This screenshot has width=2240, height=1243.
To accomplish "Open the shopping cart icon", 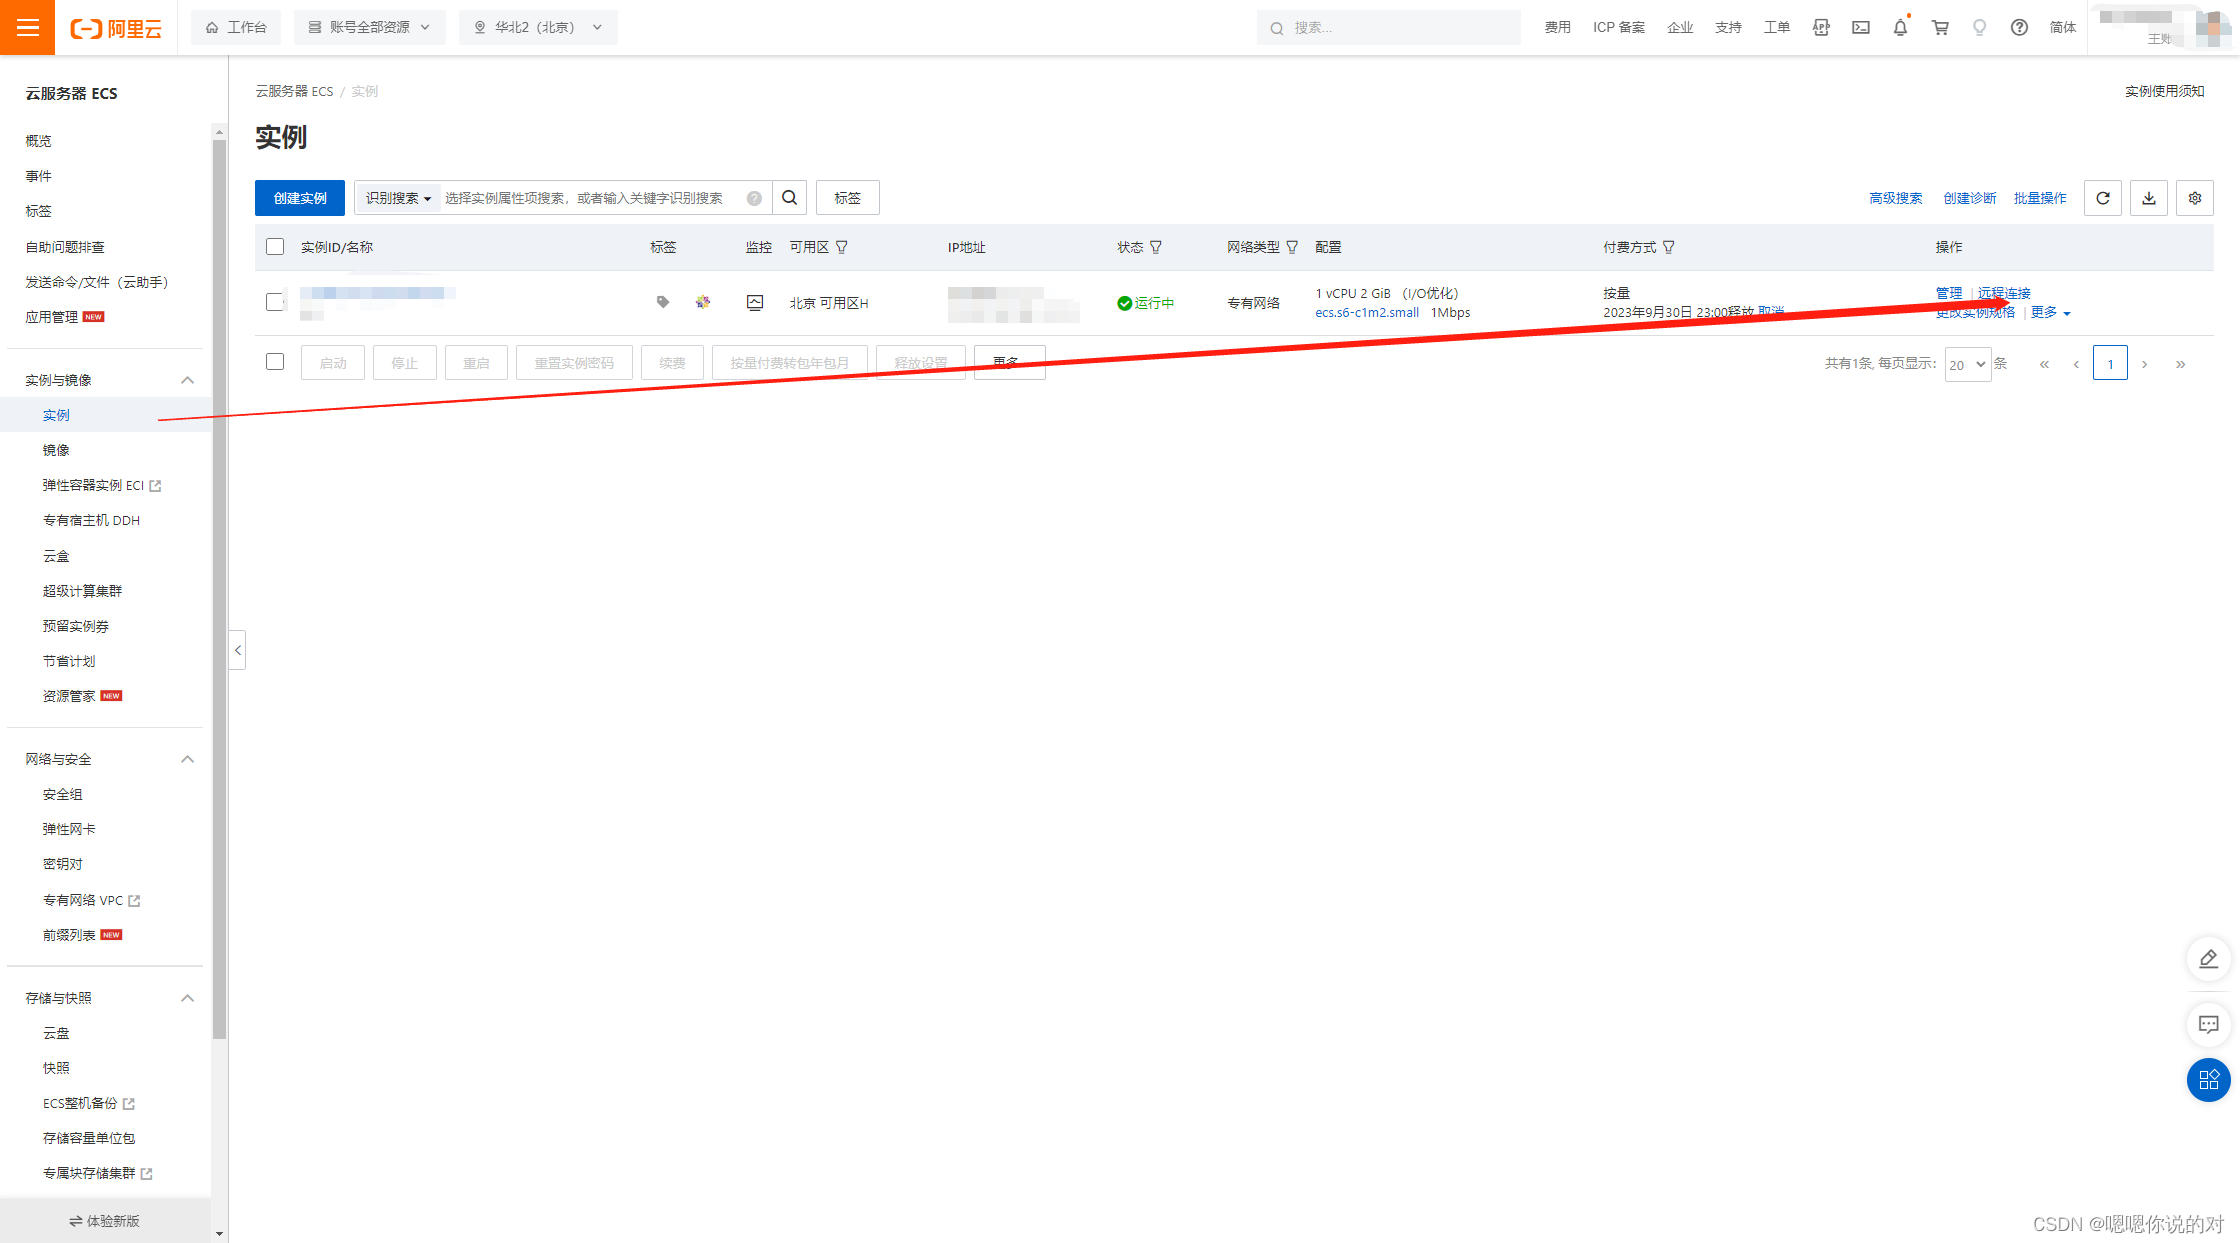I will (1940, 27).
